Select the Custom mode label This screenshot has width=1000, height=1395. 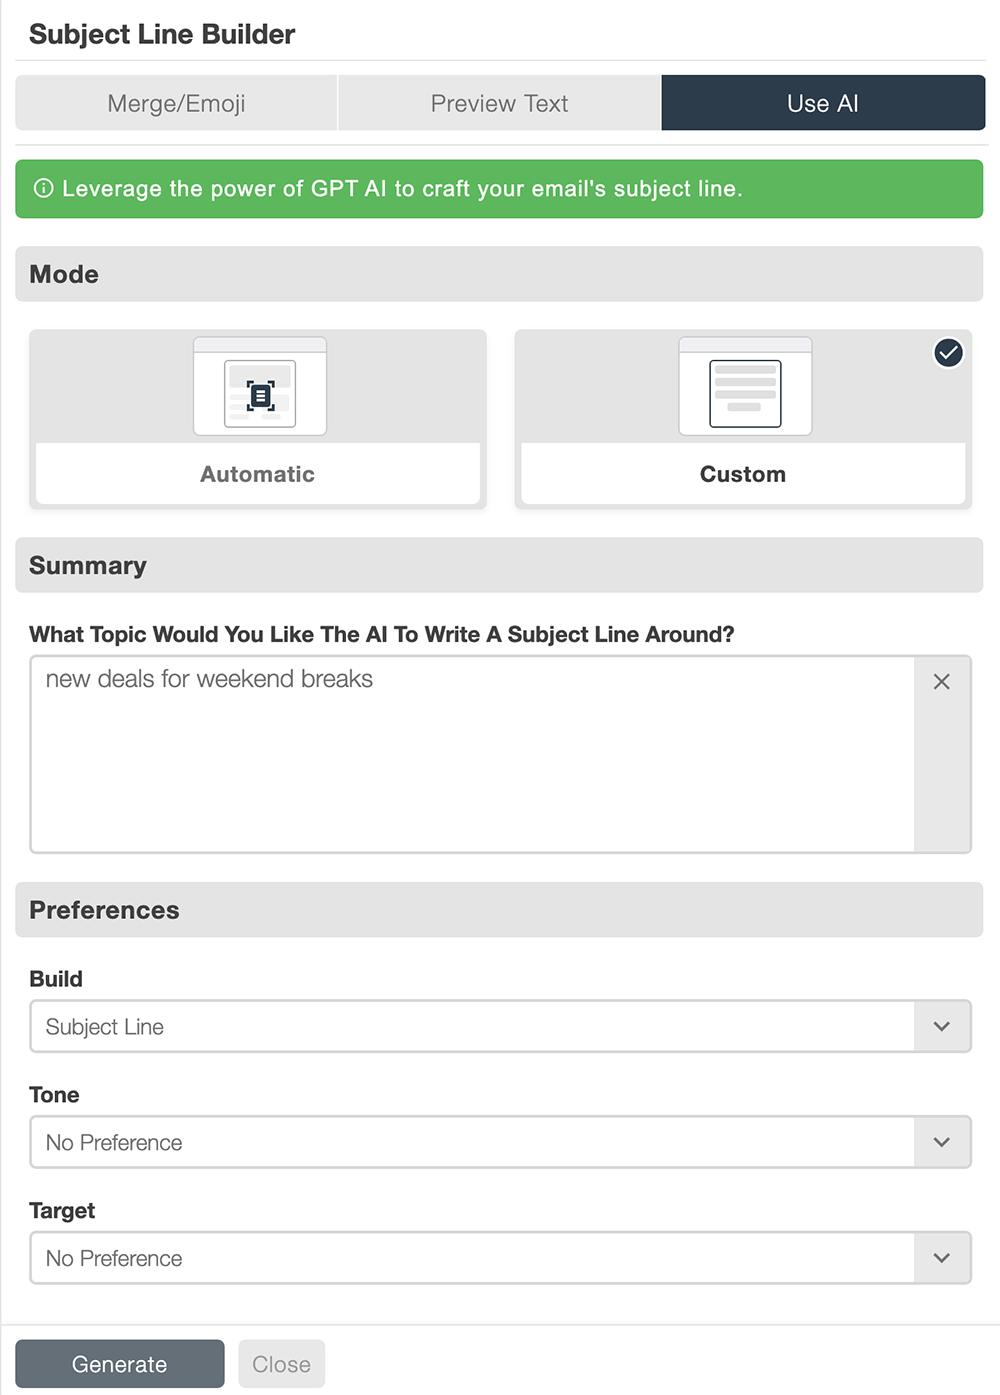pyautogui.click(x=743, y=474)
